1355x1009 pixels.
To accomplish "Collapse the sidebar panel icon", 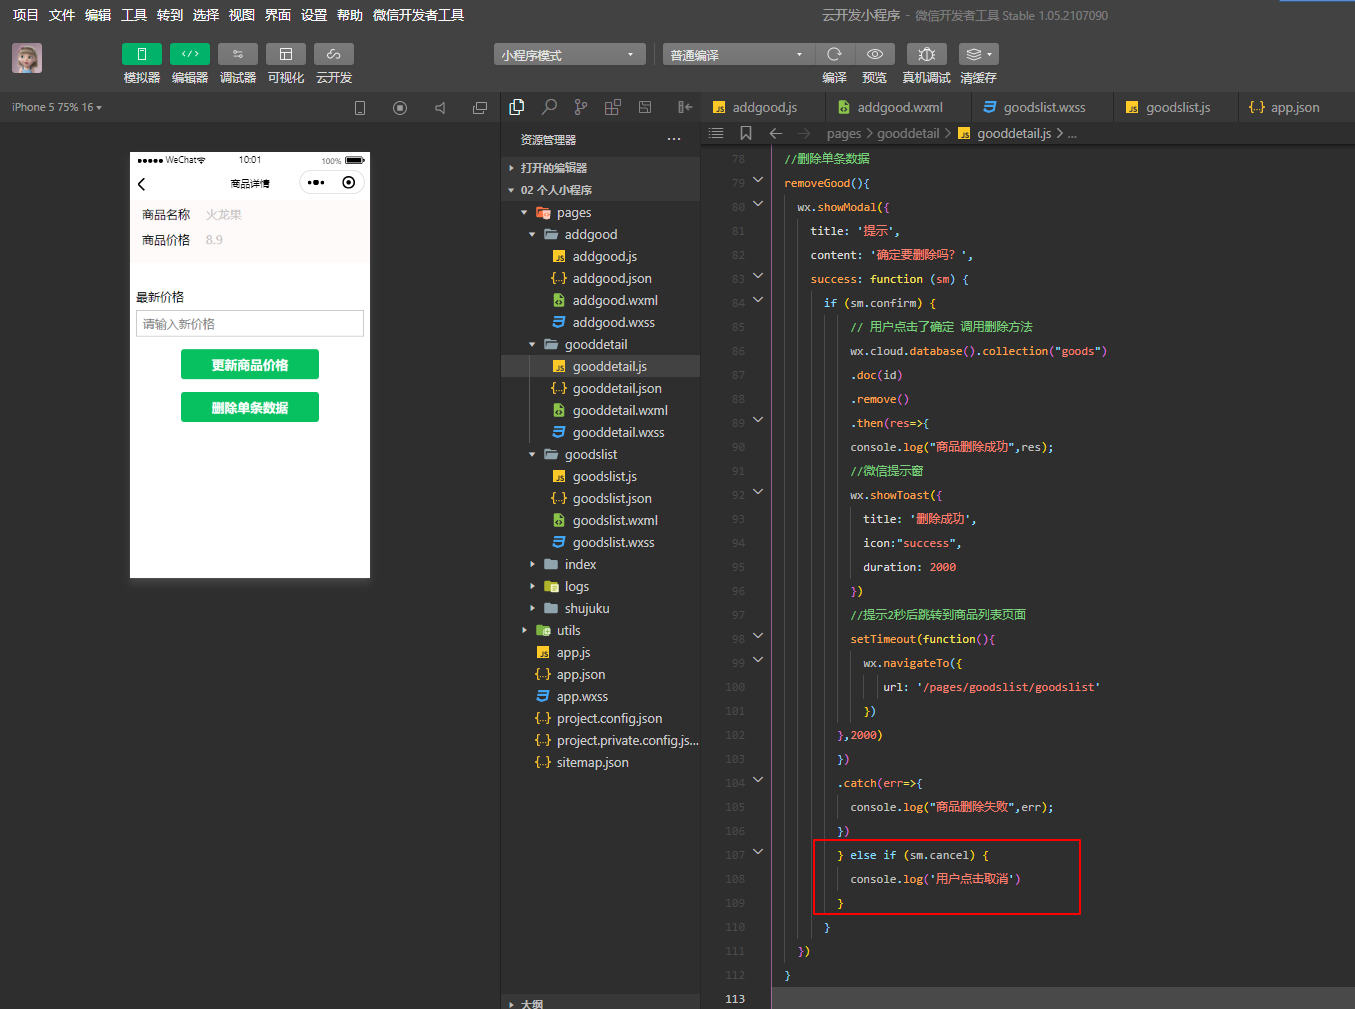I will pos(685,107).
